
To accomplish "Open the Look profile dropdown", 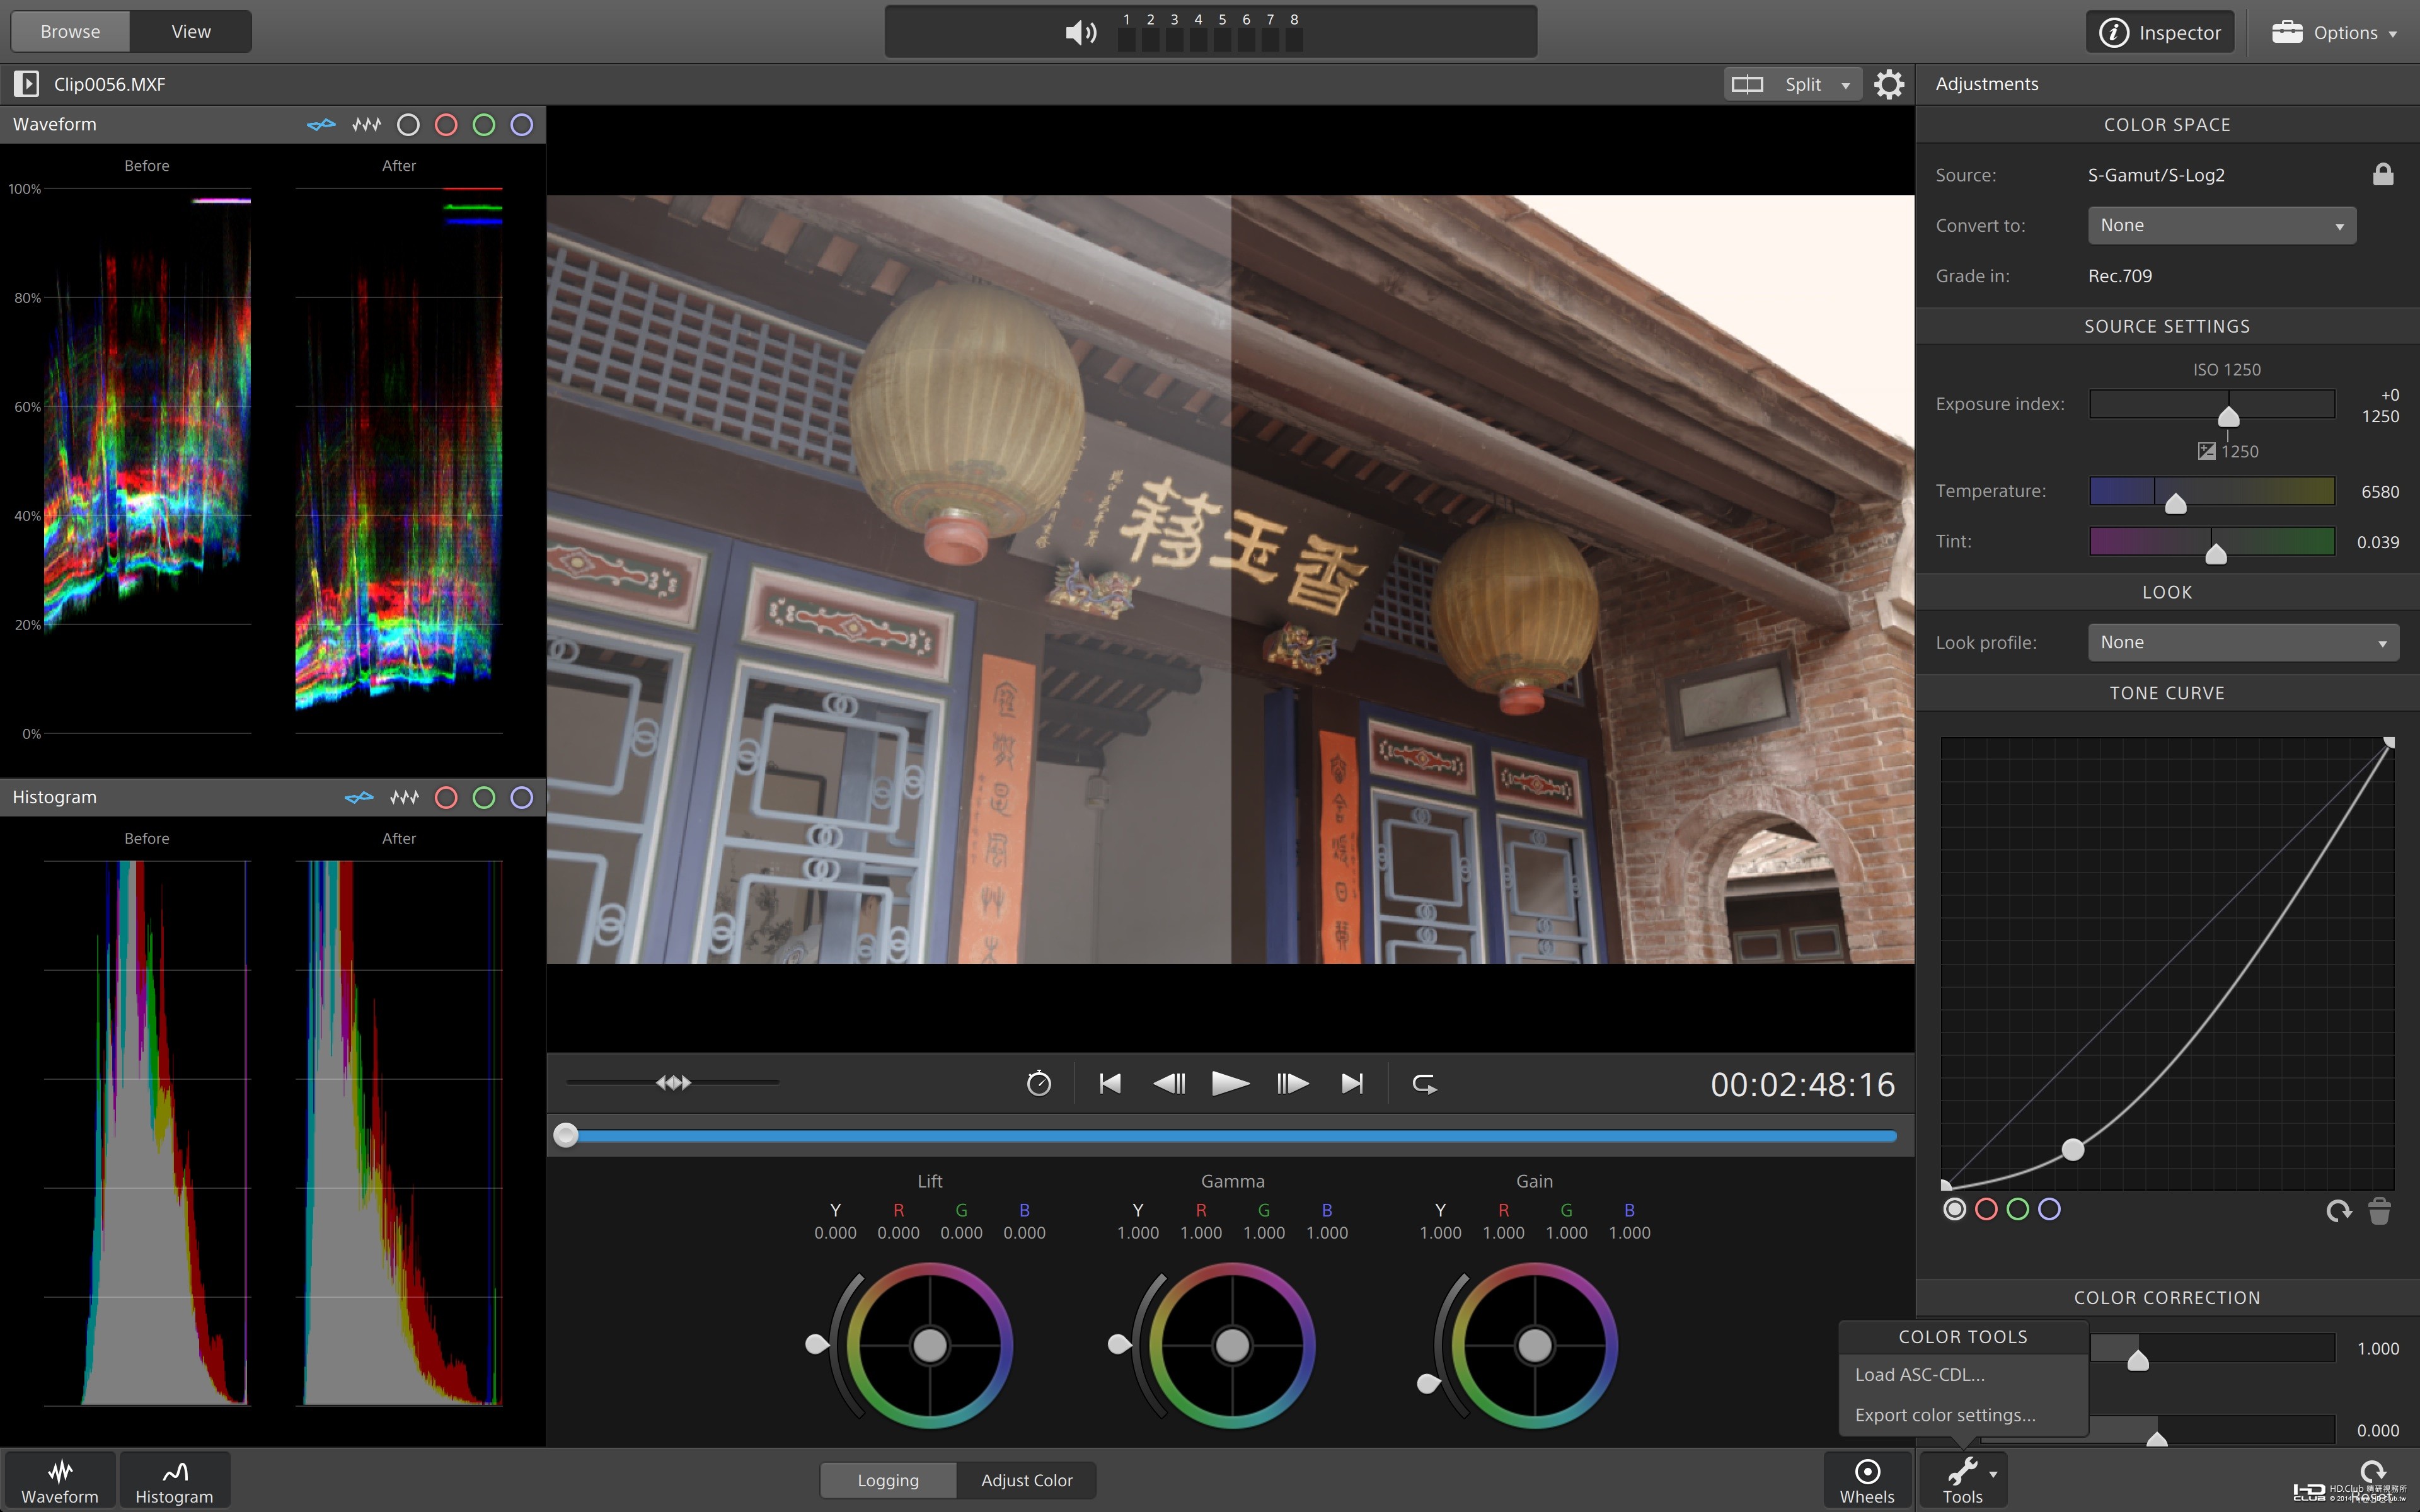I will (2243, 643).
